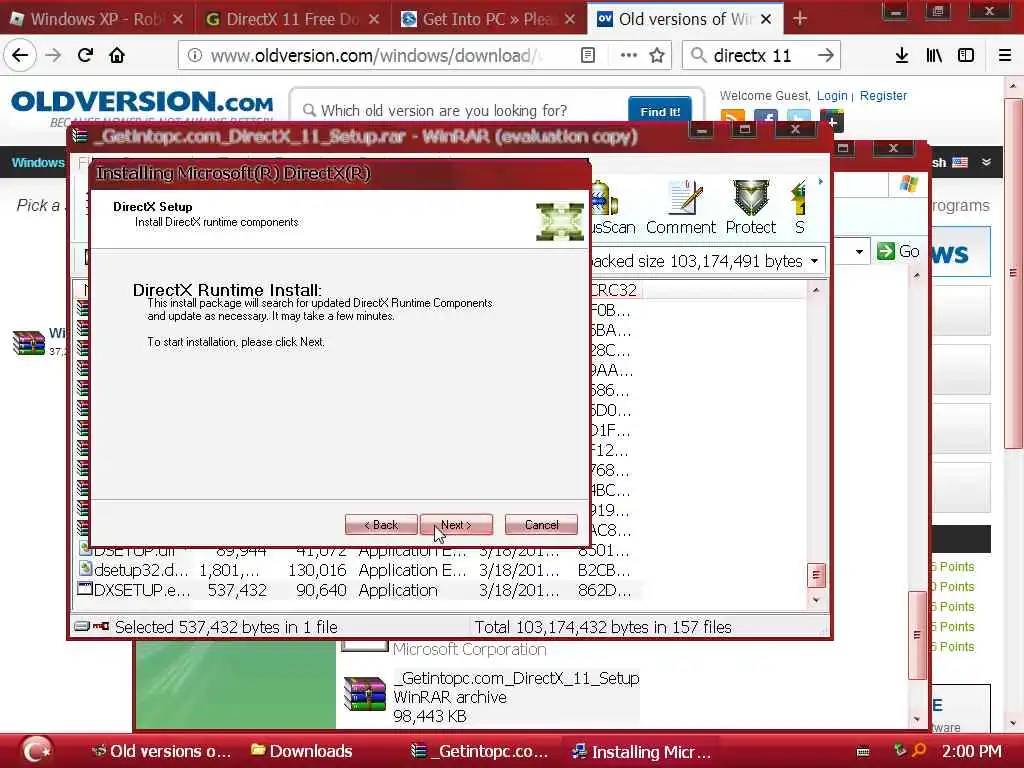Open the Firefox home page
The height and width of the screenshot is (768, 1024).
[117, 56]
